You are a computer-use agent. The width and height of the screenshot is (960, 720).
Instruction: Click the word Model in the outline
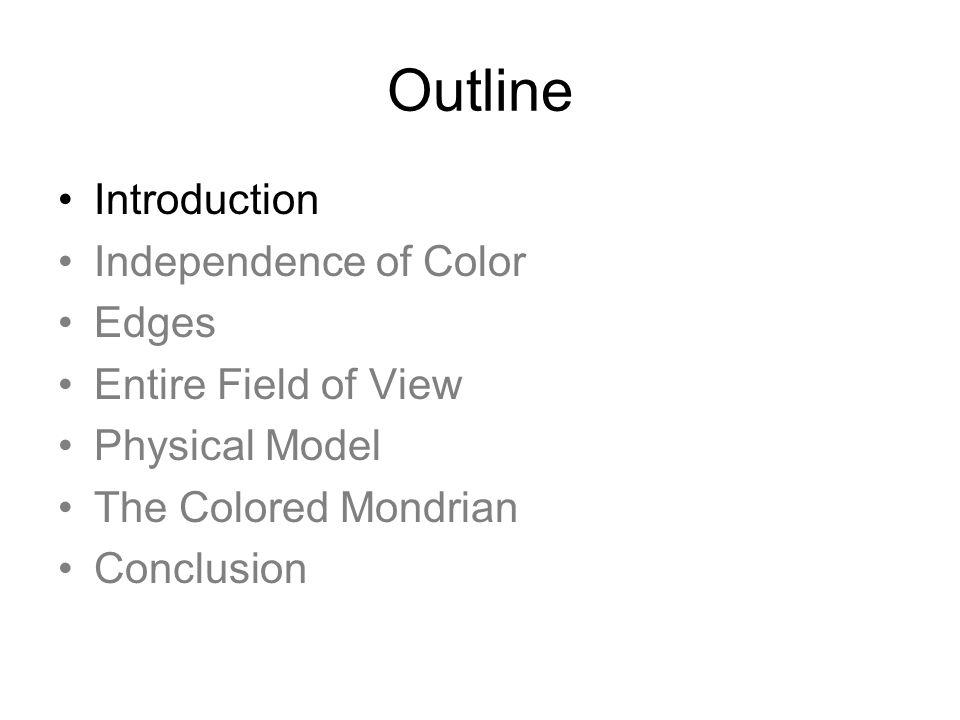pyautogui.click(x=323, y=445)
